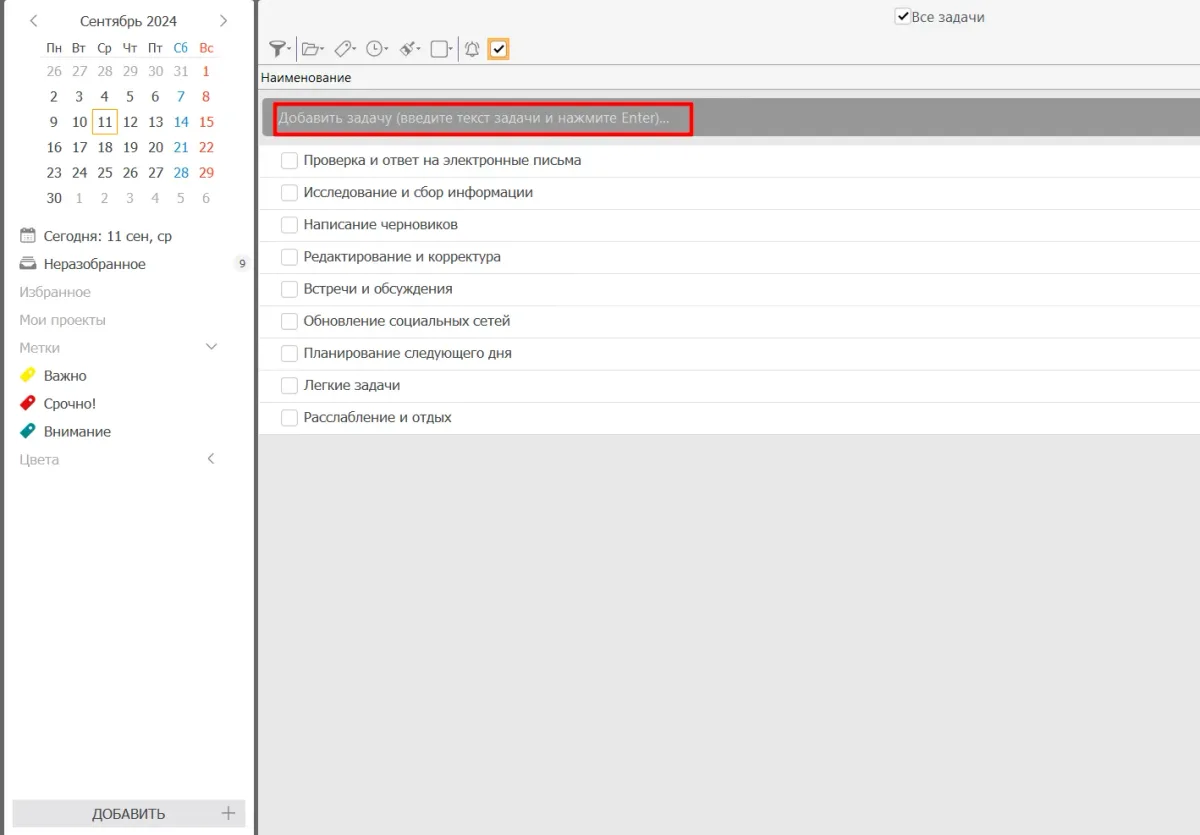Screen dimensions: 1200x835
Task: Click the clock date icon in toolbar
Action: coord(375,49)
